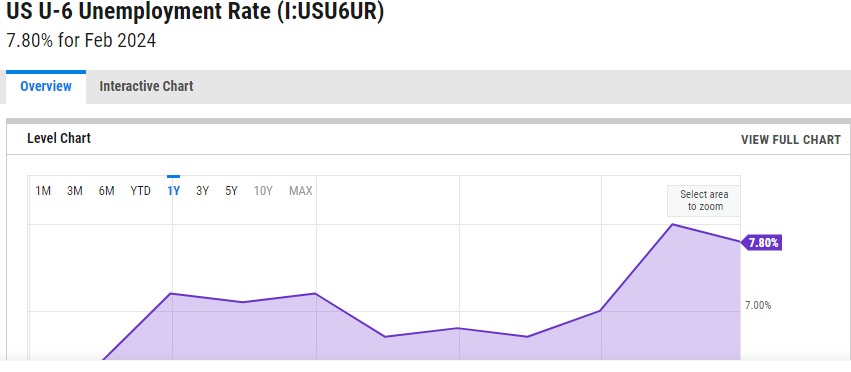Click the '7.80% for Feb 2024' subtitle

81,40
